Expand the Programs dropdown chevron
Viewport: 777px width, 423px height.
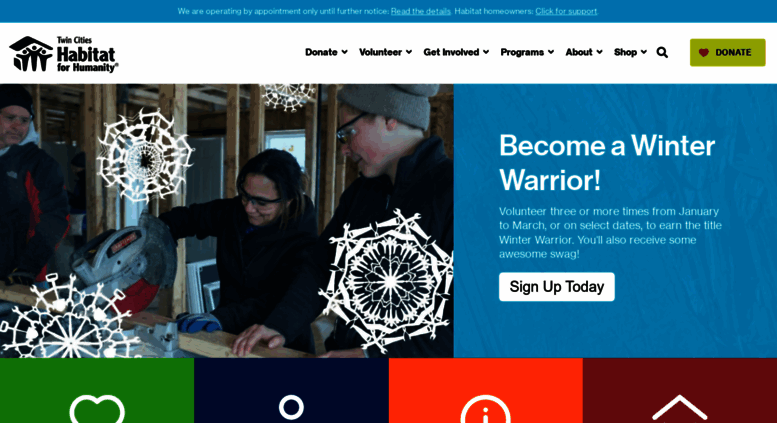click(551, 52)
